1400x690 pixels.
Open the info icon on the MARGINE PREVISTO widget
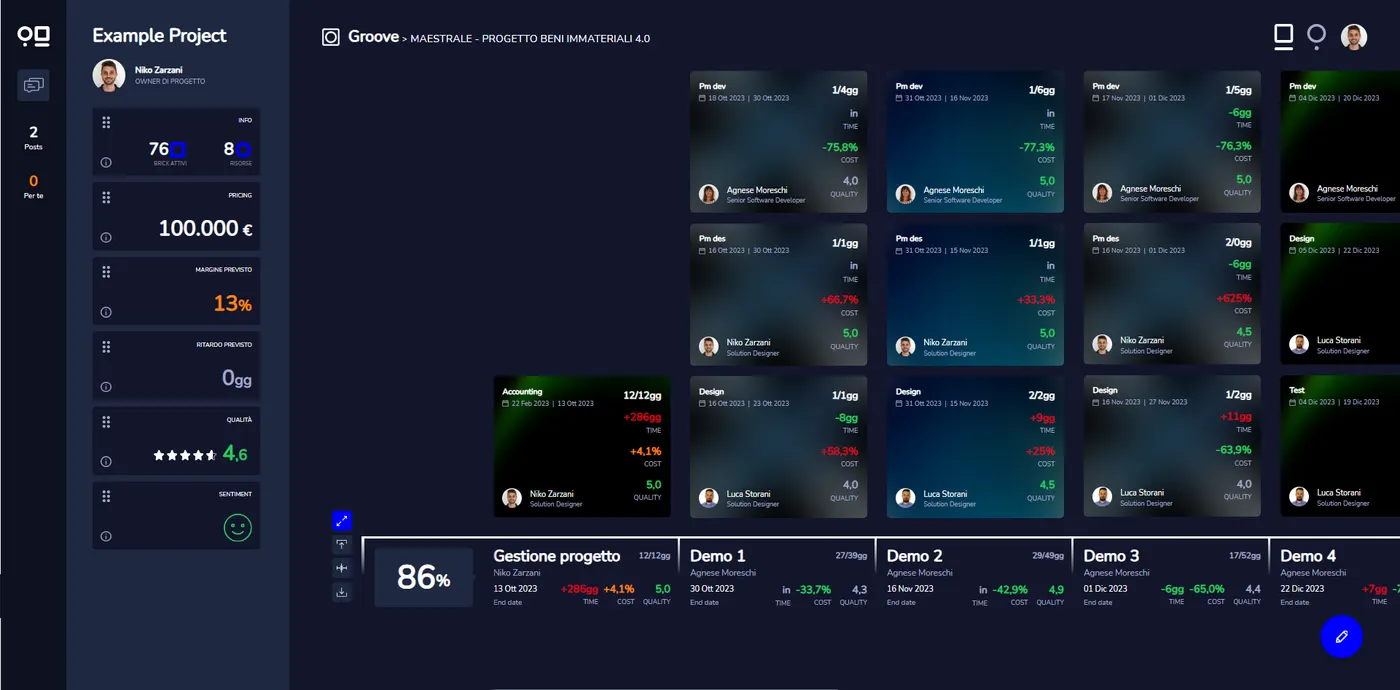(x=106, y=312)
